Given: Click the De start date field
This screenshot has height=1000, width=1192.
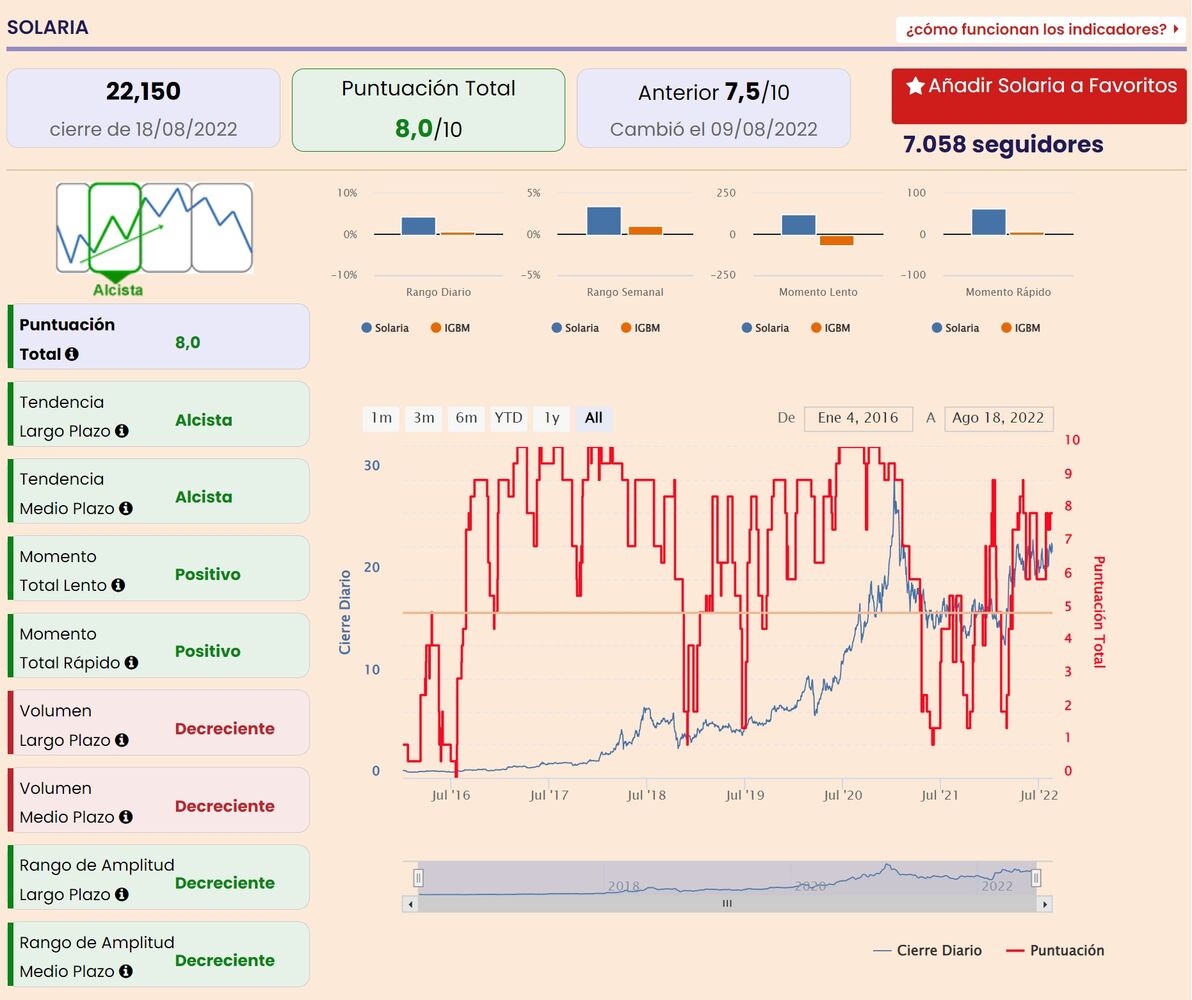Looking at the screenshot, I should click(858, 418).
